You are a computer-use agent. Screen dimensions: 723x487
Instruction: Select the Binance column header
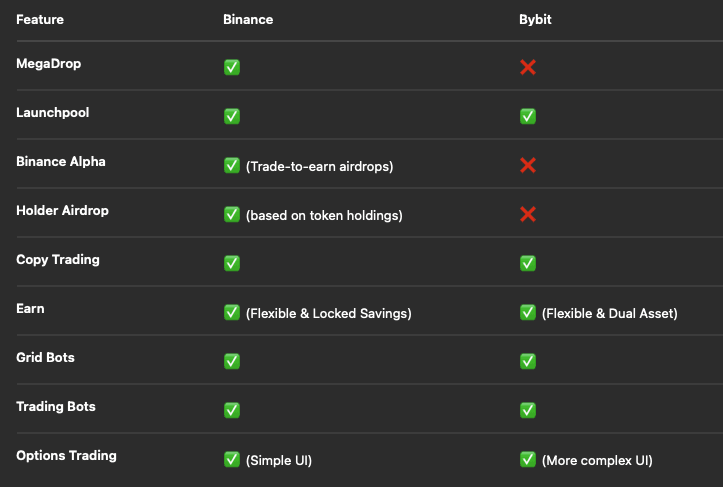pos(248,19)
